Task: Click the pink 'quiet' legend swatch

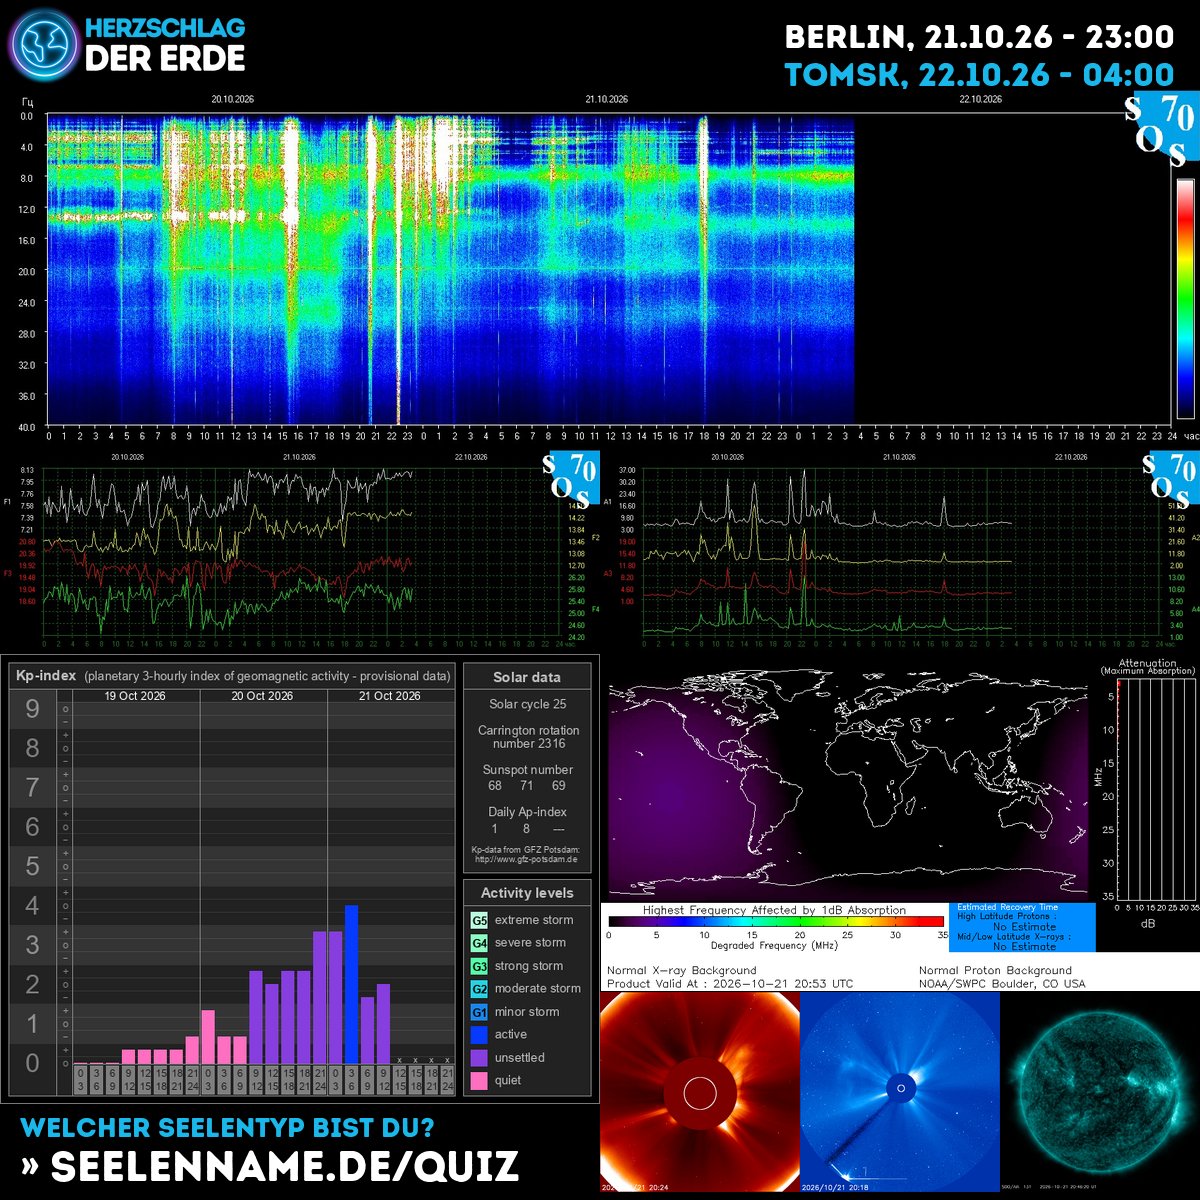Action: pos(479,1081)
